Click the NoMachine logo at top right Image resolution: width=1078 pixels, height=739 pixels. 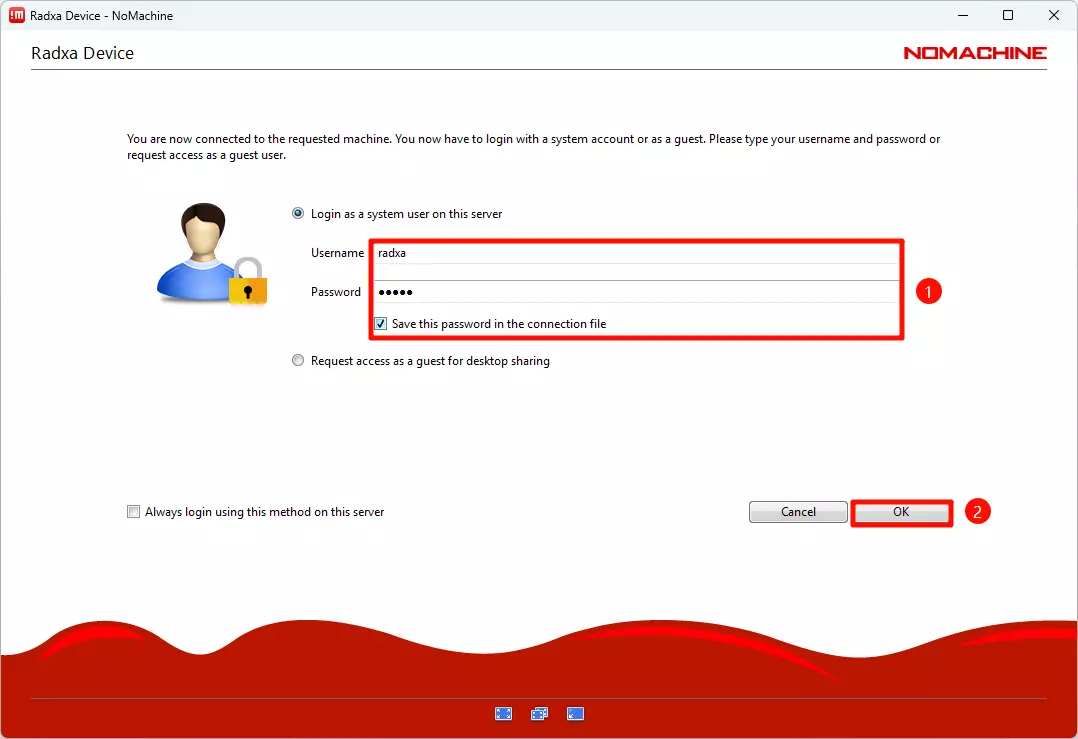pos(974,53)
